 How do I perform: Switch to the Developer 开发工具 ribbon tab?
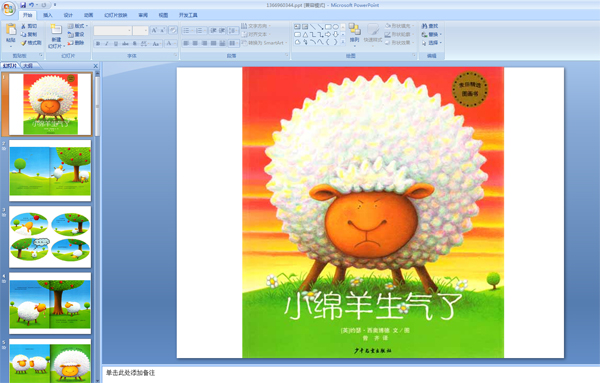click(188, 15)
